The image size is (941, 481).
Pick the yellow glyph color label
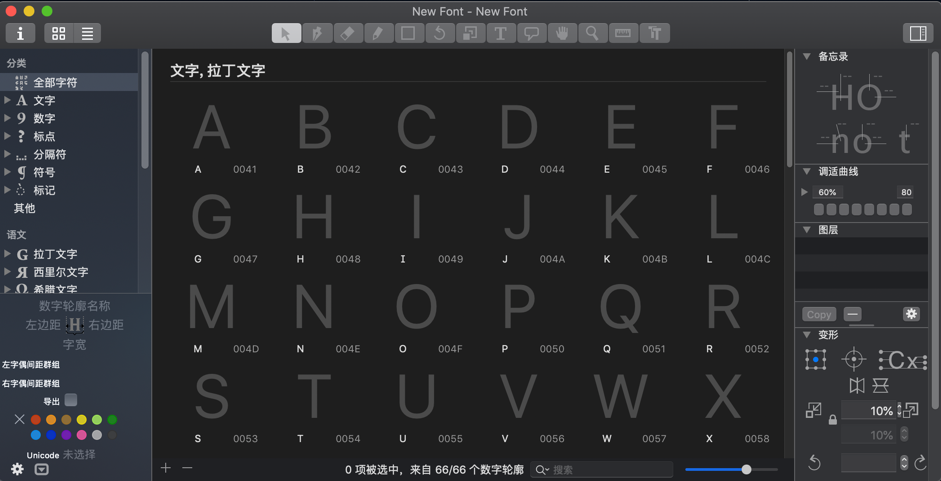point(82,419)
